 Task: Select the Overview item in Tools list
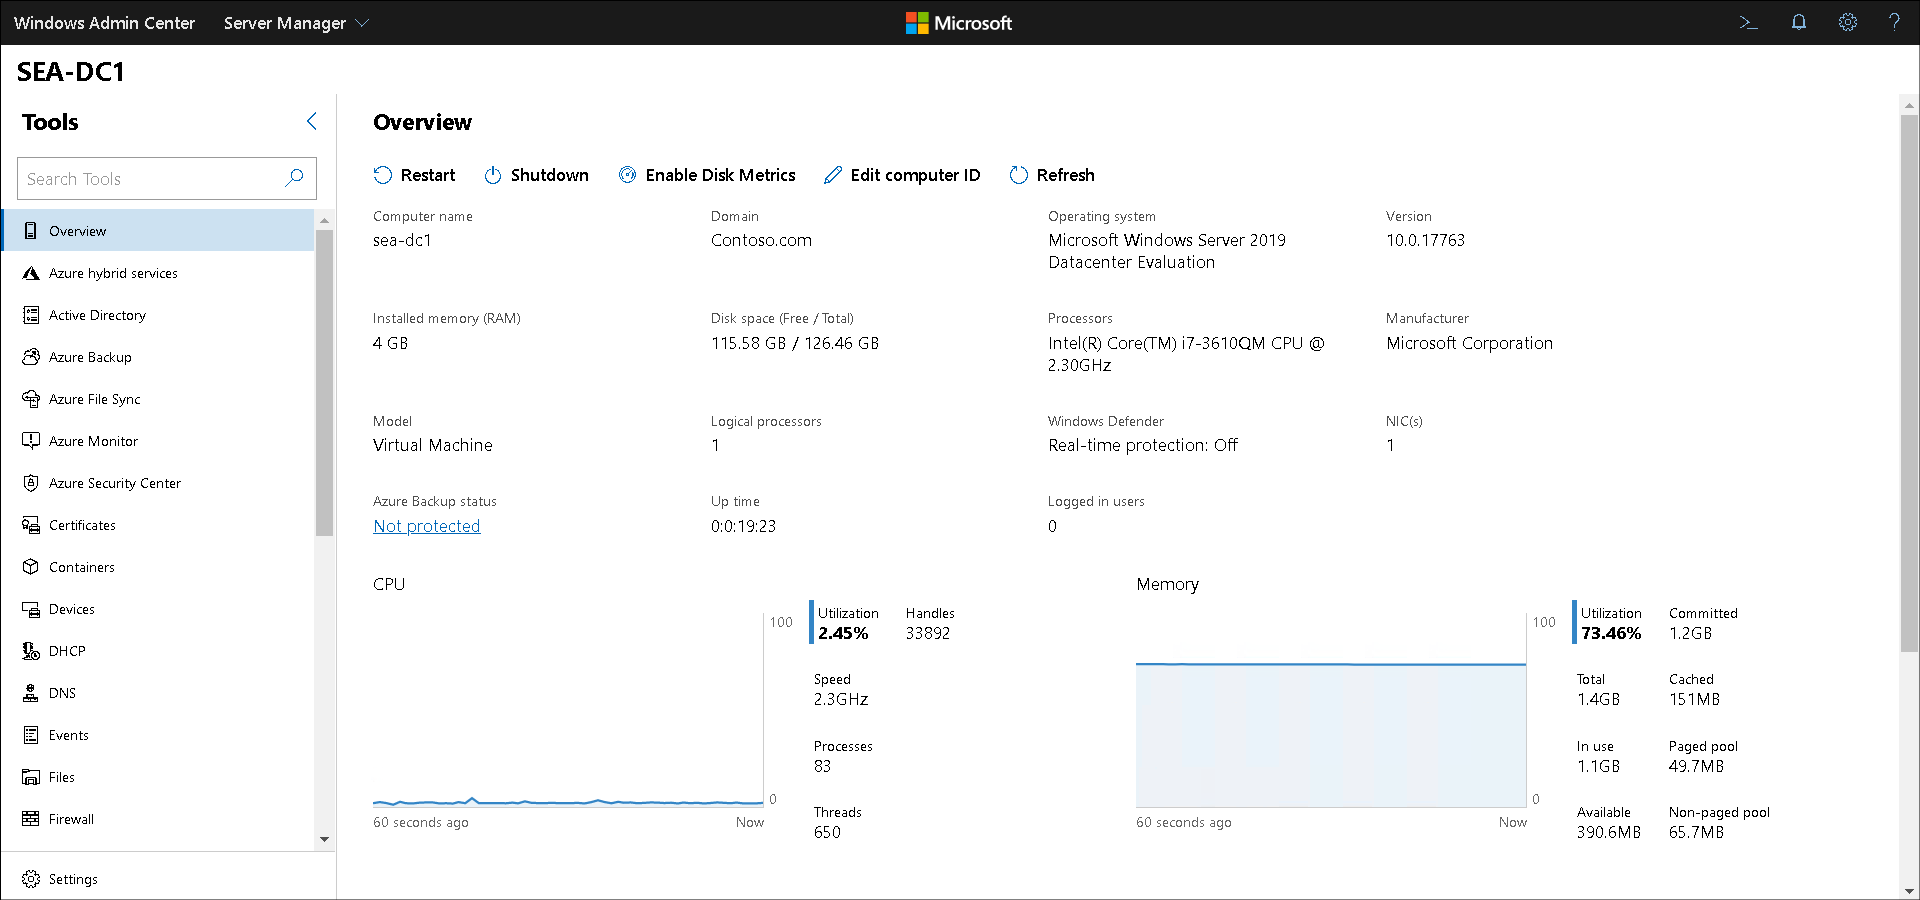pos(77,230)
